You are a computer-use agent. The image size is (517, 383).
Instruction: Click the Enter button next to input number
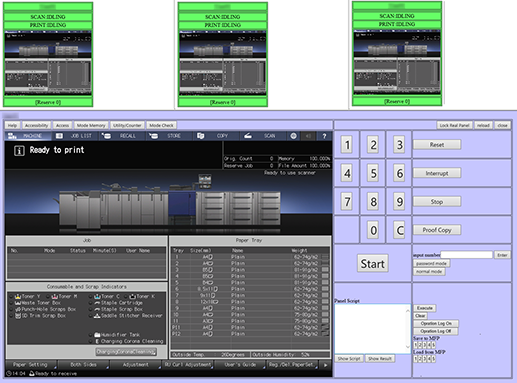pos(502,255)
